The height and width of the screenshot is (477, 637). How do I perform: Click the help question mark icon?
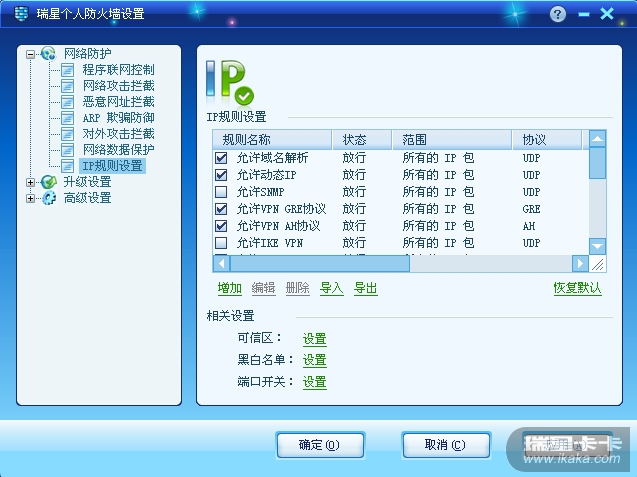pos(557,14)
